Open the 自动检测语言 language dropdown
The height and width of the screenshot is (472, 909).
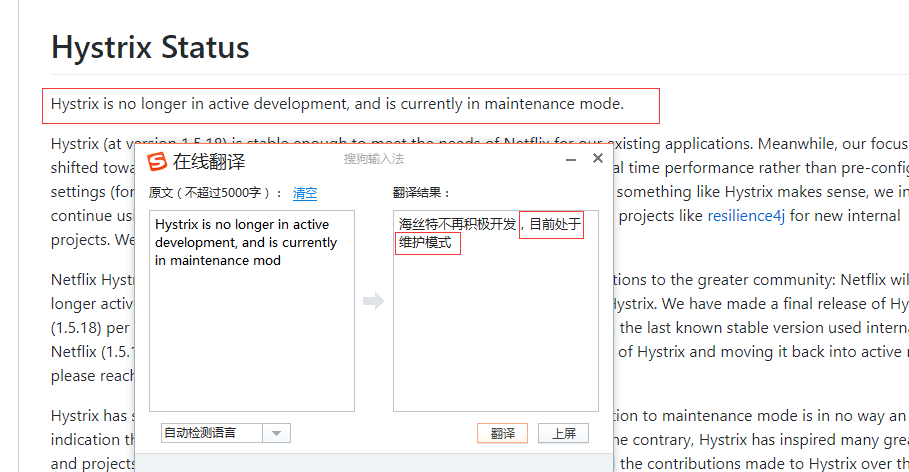coord(226,433)
